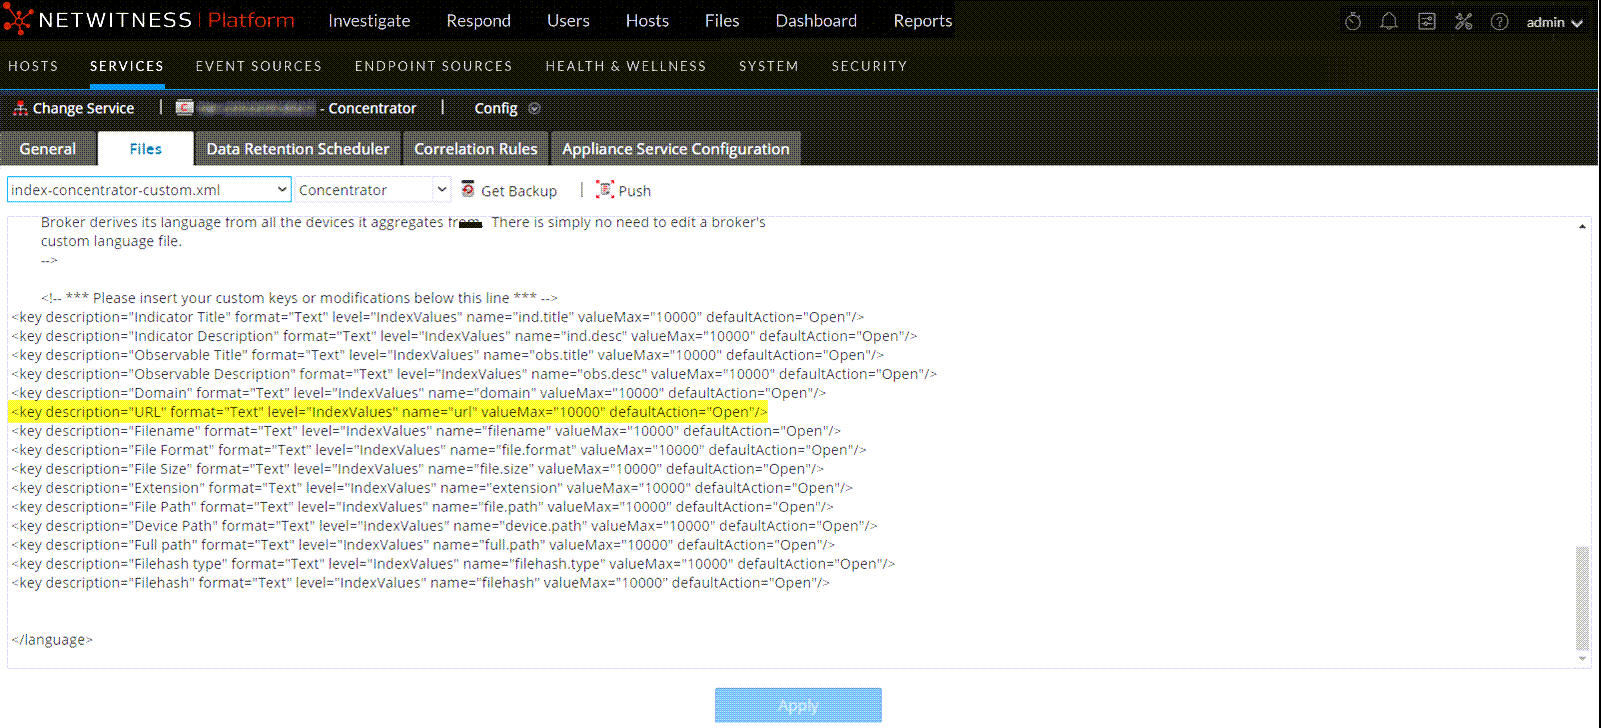Click the highlighted URL key line

[389, 412]
